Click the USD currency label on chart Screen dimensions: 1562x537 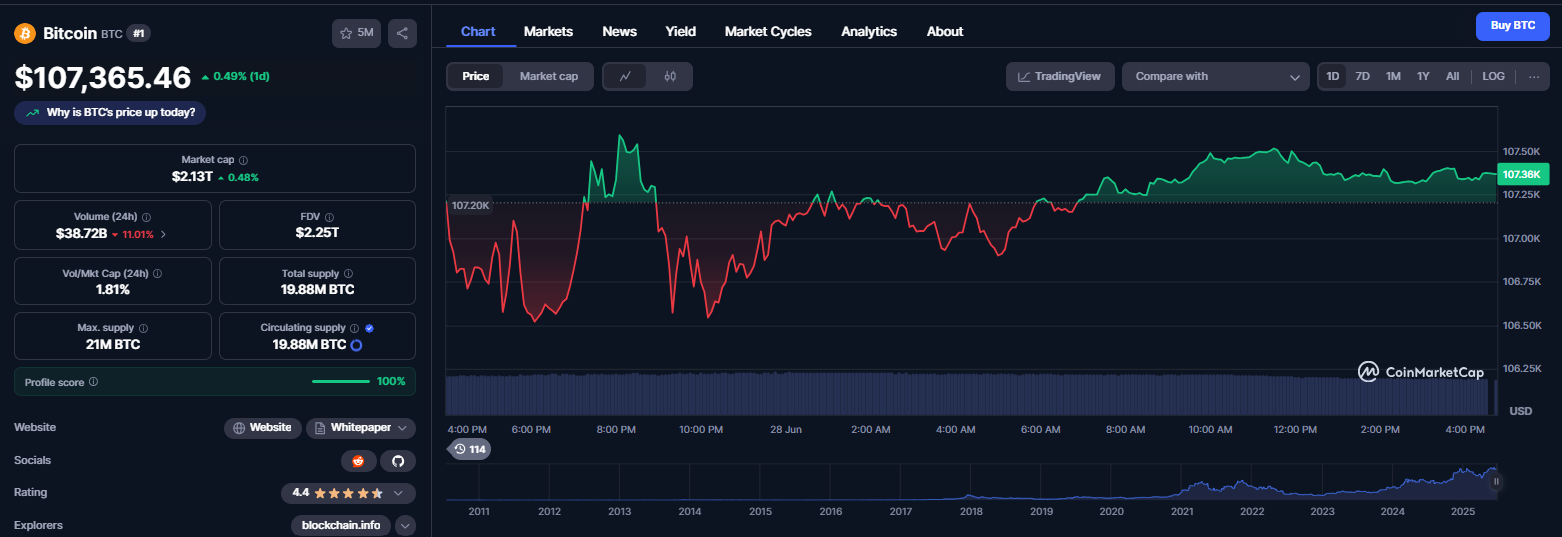1520,411
